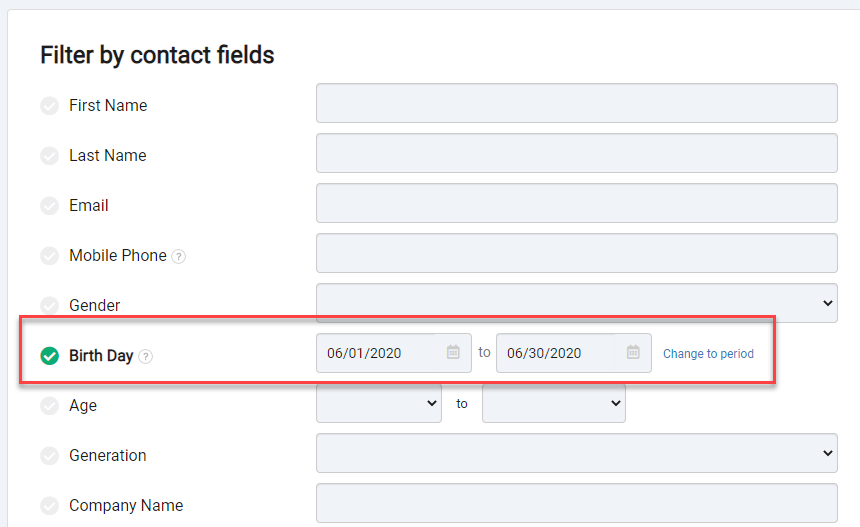Enable the Mobile Phone filter checkmark
Image resolution: width=860 pixels, height=527 pixels.
[x=49, y=256]
